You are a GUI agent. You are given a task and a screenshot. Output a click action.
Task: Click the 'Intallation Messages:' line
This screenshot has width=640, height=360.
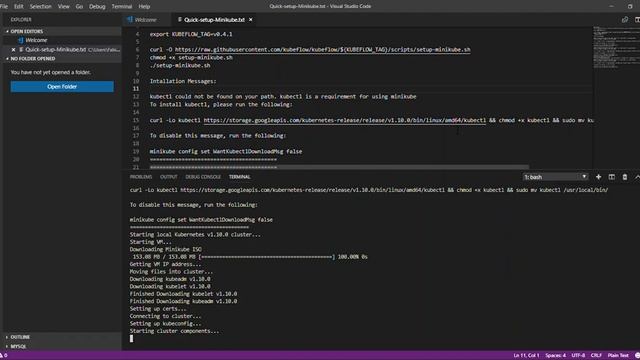pyautogui.click(x=183, y=81)
